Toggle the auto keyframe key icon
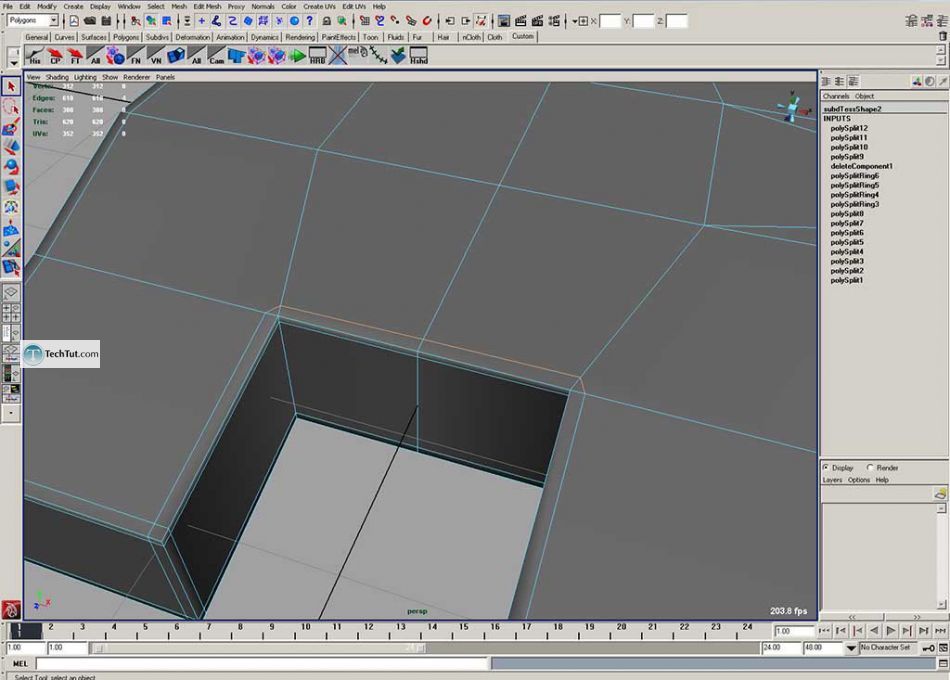950x680 pixels. pos(928,648)
